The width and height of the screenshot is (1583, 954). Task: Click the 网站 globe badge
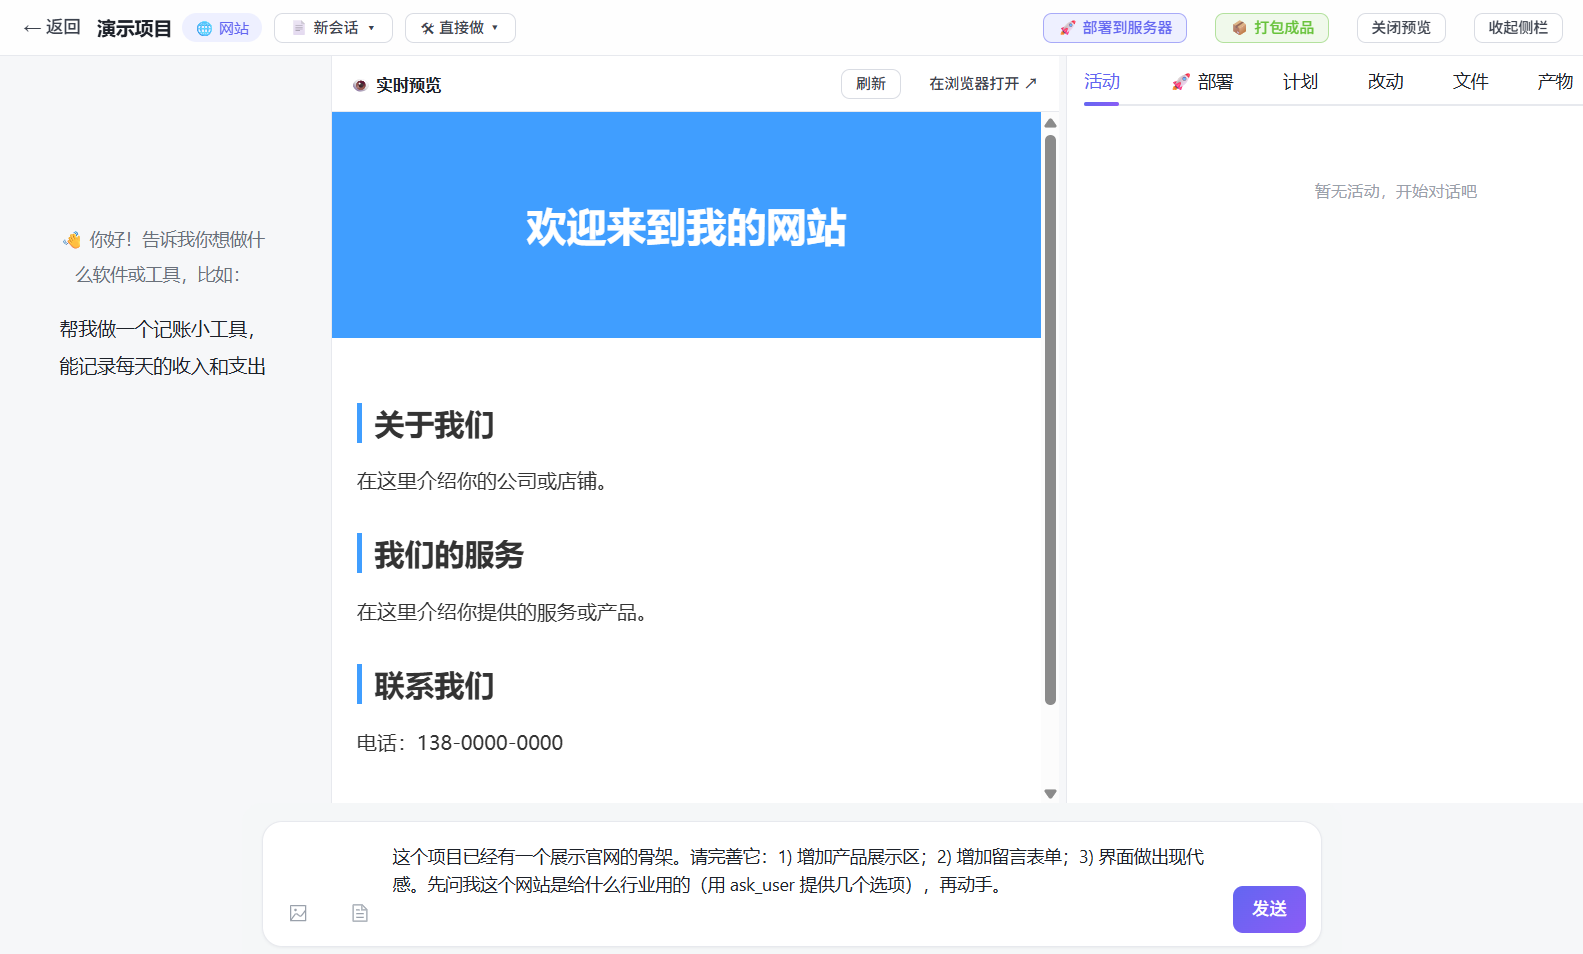222,28
